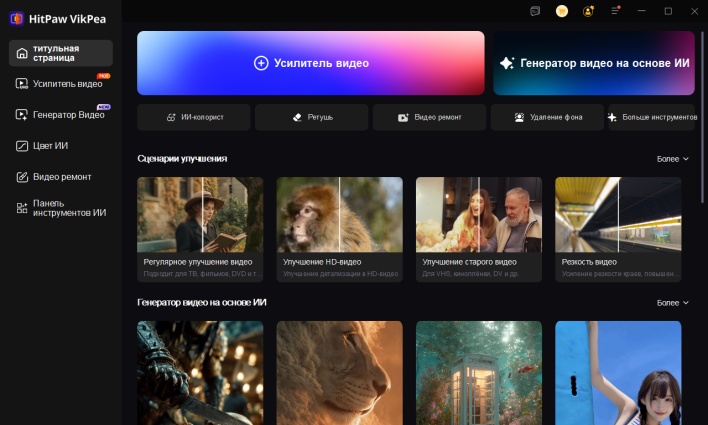Viewport: 708px width, 425px height.
Task: Click the Цвет ИИ sidebar icon
Action: 22,145
